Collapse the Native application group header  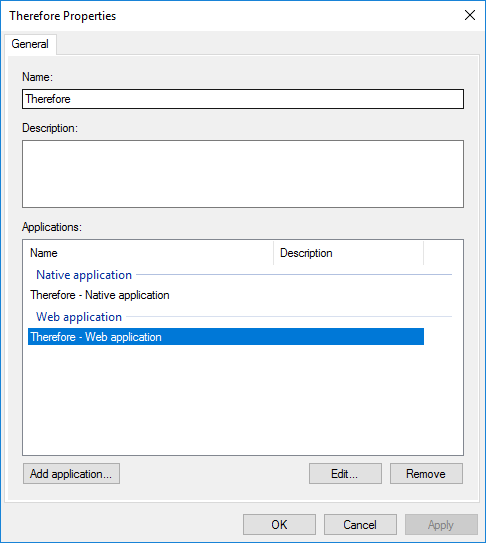pyautogui.click(x=84, y=275)
